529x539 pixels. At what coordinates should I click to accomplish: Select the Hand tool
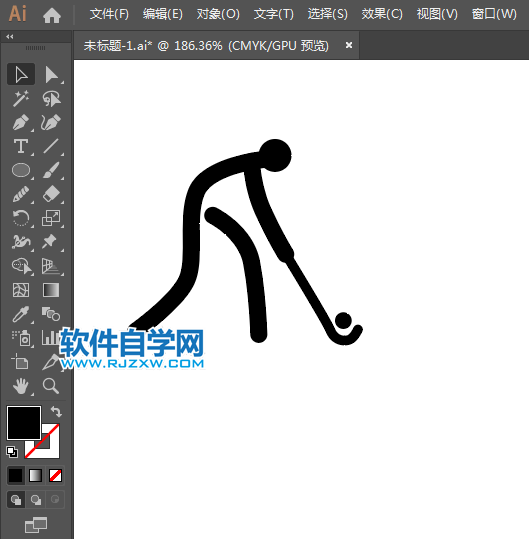[x=21, y=386]
